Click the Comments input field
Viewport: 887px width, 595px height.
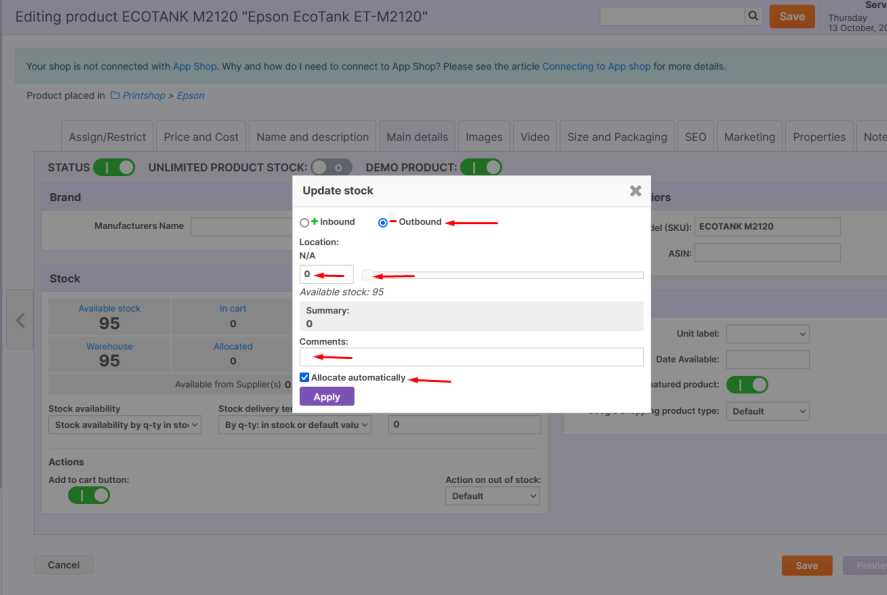point(471,357)
